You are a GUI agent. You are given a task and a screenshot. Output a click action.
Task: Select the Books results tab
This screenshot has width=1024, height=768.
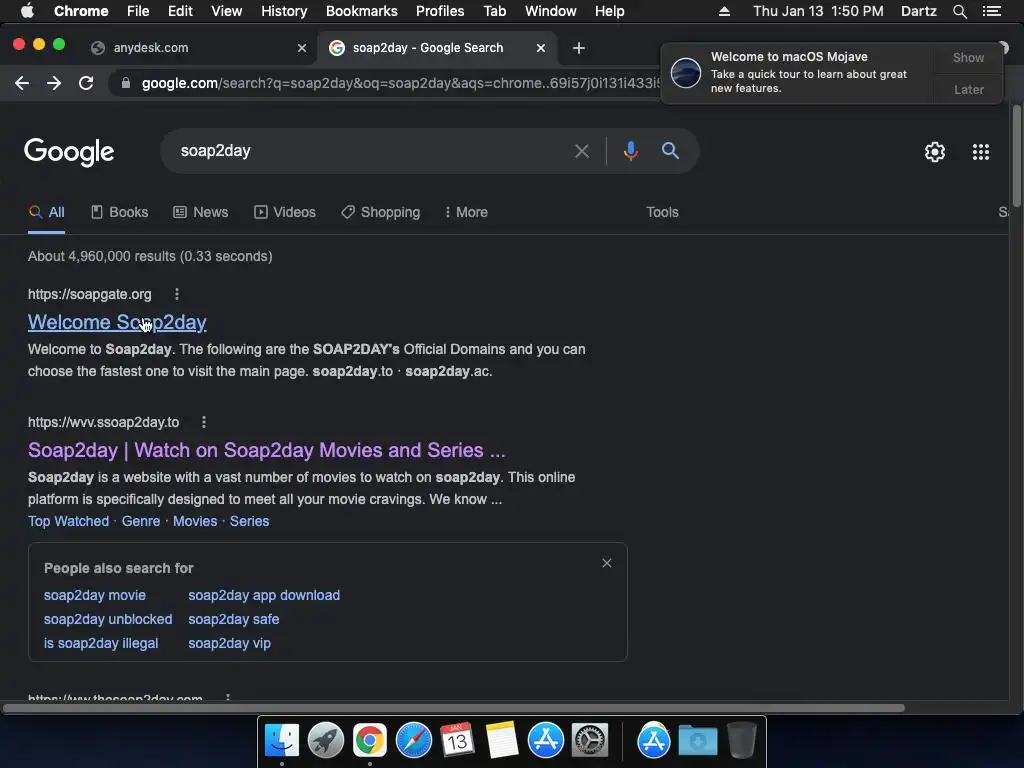[120, 212]
